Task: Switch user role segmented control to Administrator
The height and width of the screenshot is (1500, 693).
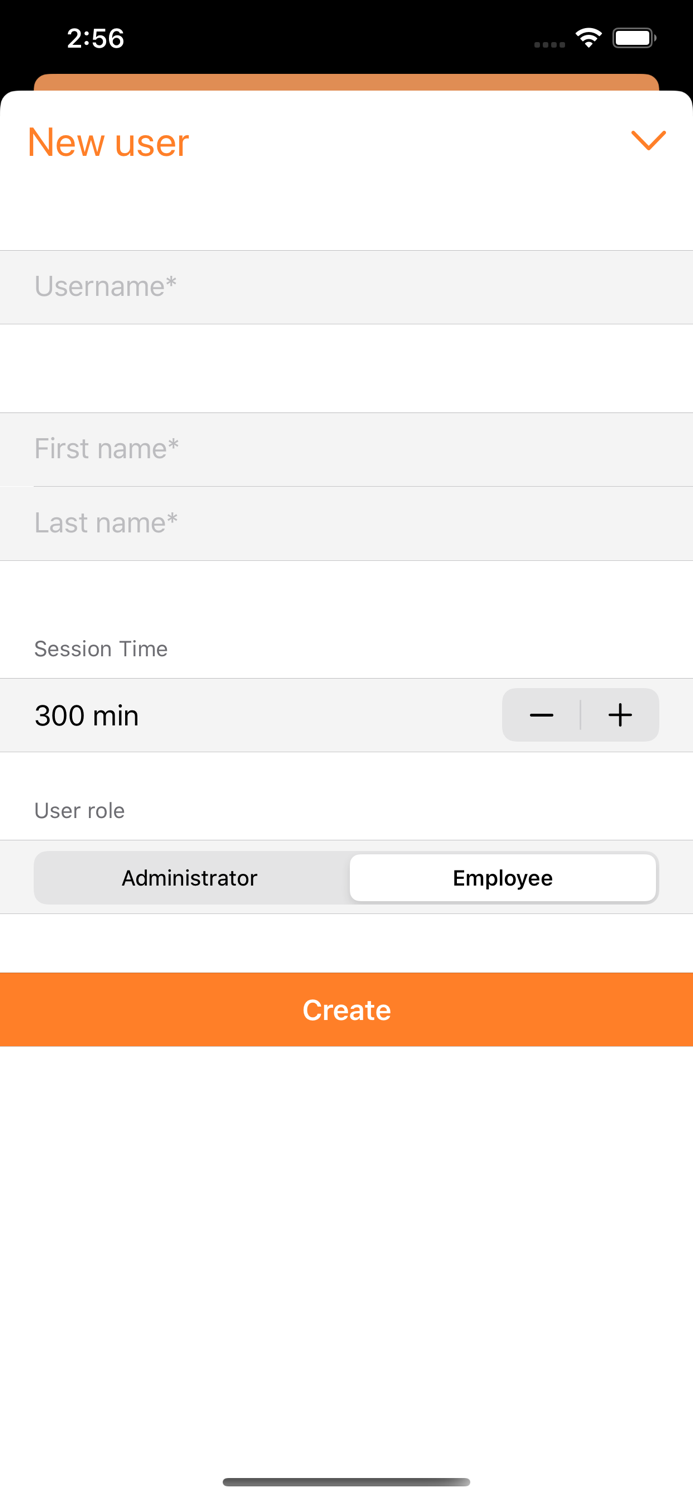Action: pyautogui.click(x=189, y=877)
